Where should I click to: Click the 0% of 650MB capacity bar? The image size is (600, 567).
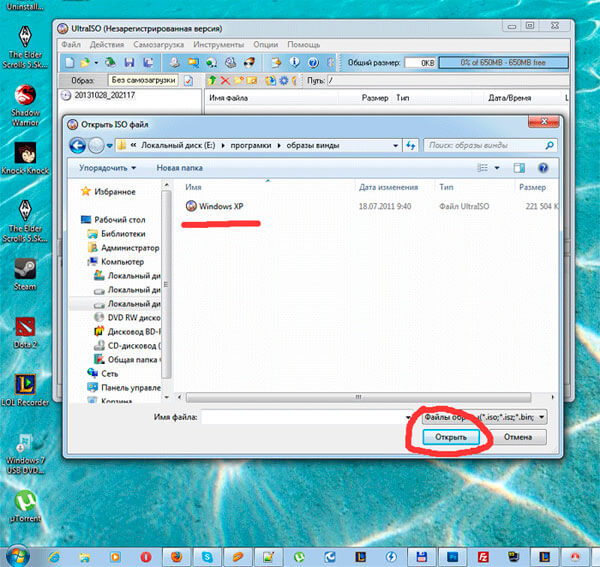click(503, 62)
